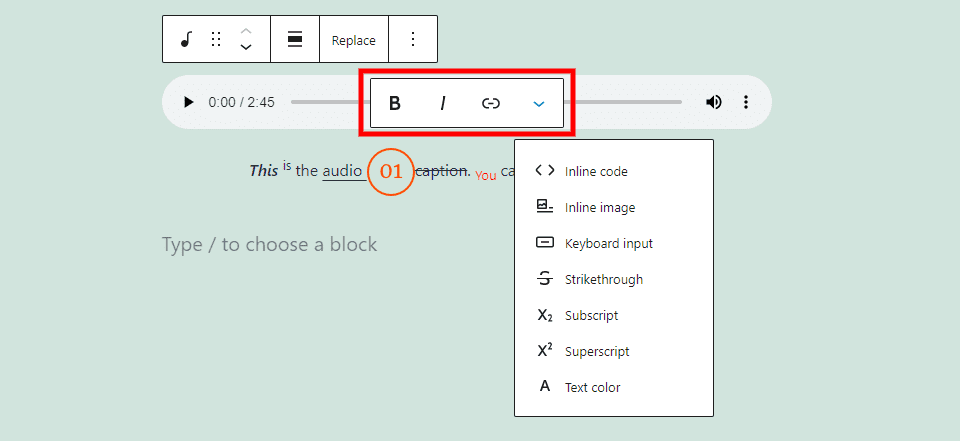The image size is (960, 441).
Task: Open block options three-dot menu
Action: (413, 40)
